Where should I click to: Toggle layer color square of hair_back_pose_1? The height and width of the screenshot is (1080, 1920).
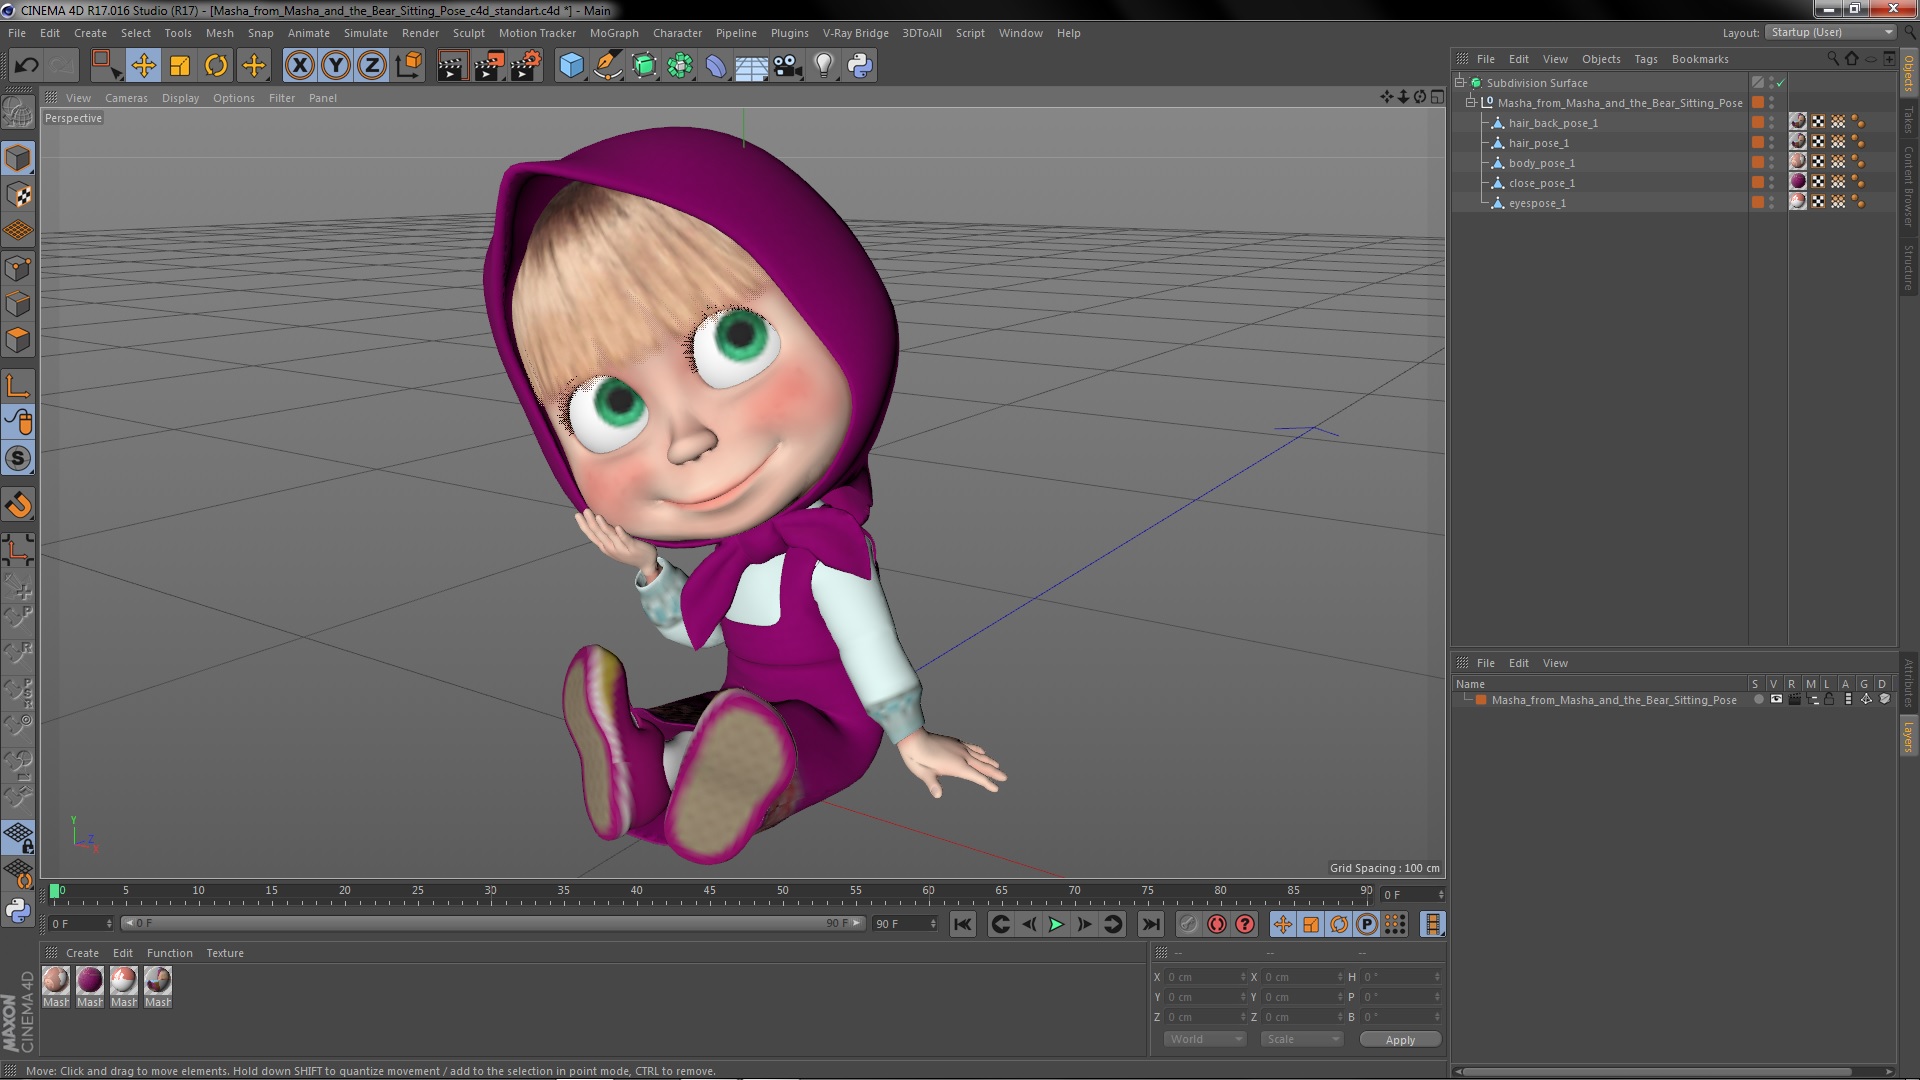1758,122
